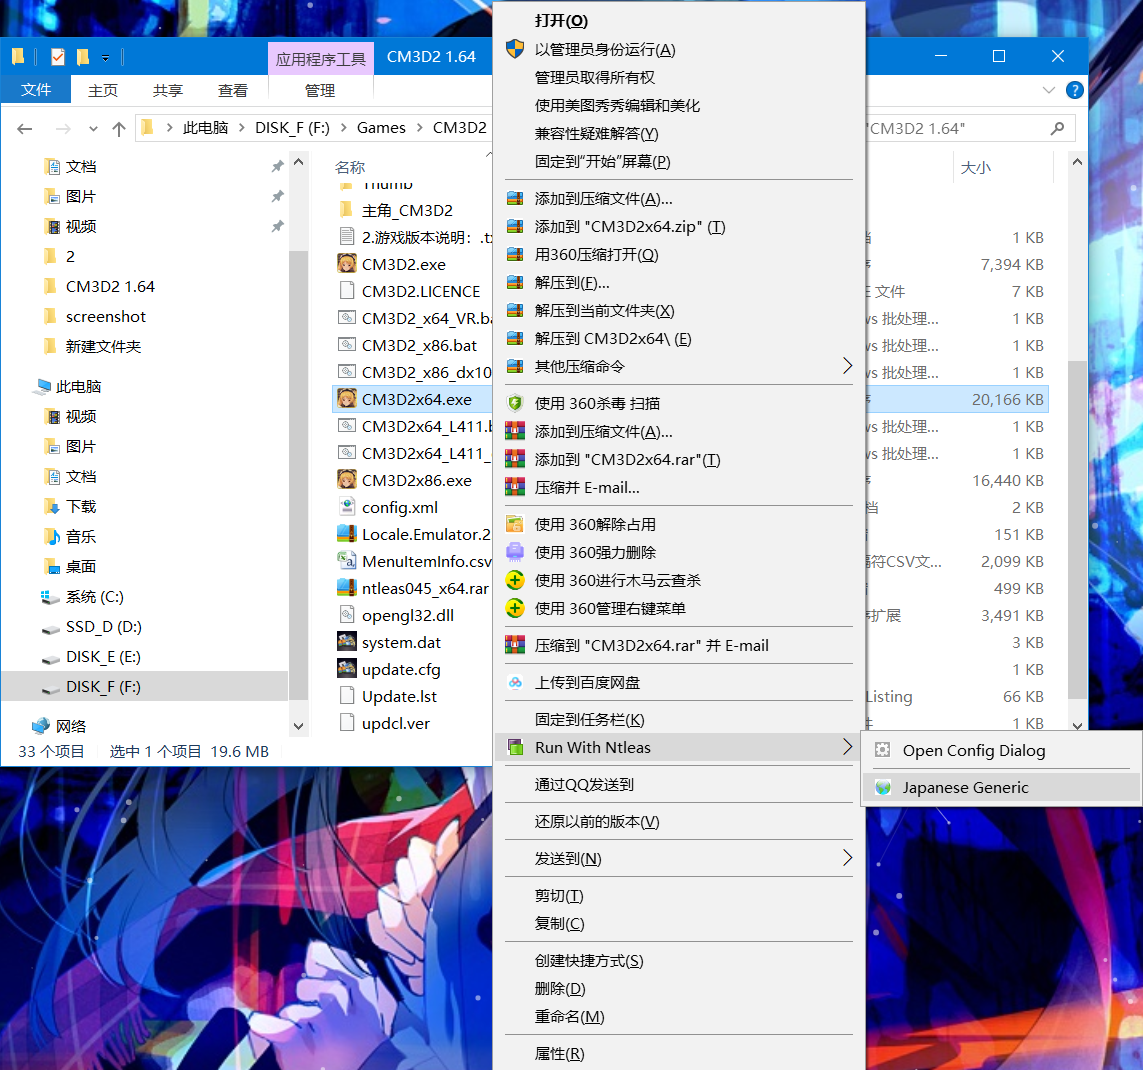
Task: Expand the 此电脑 breadcrumb chevron
Action: (x=241, y=128)
